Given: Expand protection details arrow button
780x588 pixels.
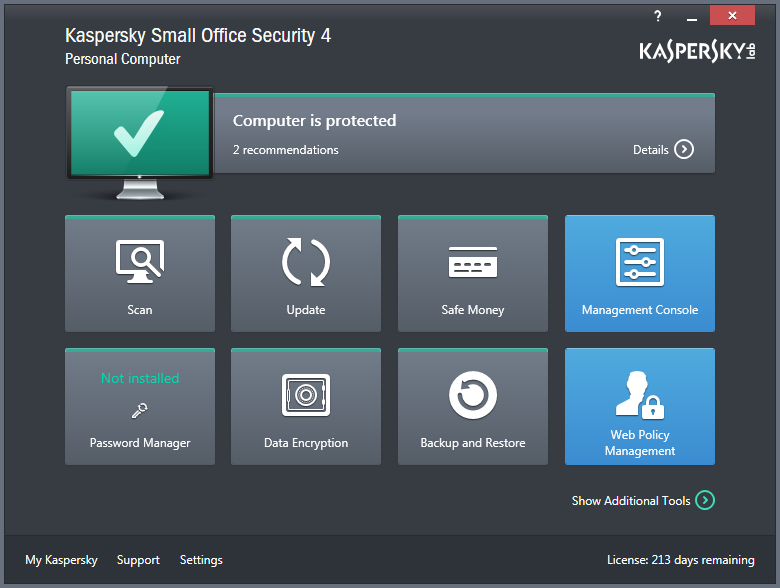Looking at the screenshot, I should (684, 150).
